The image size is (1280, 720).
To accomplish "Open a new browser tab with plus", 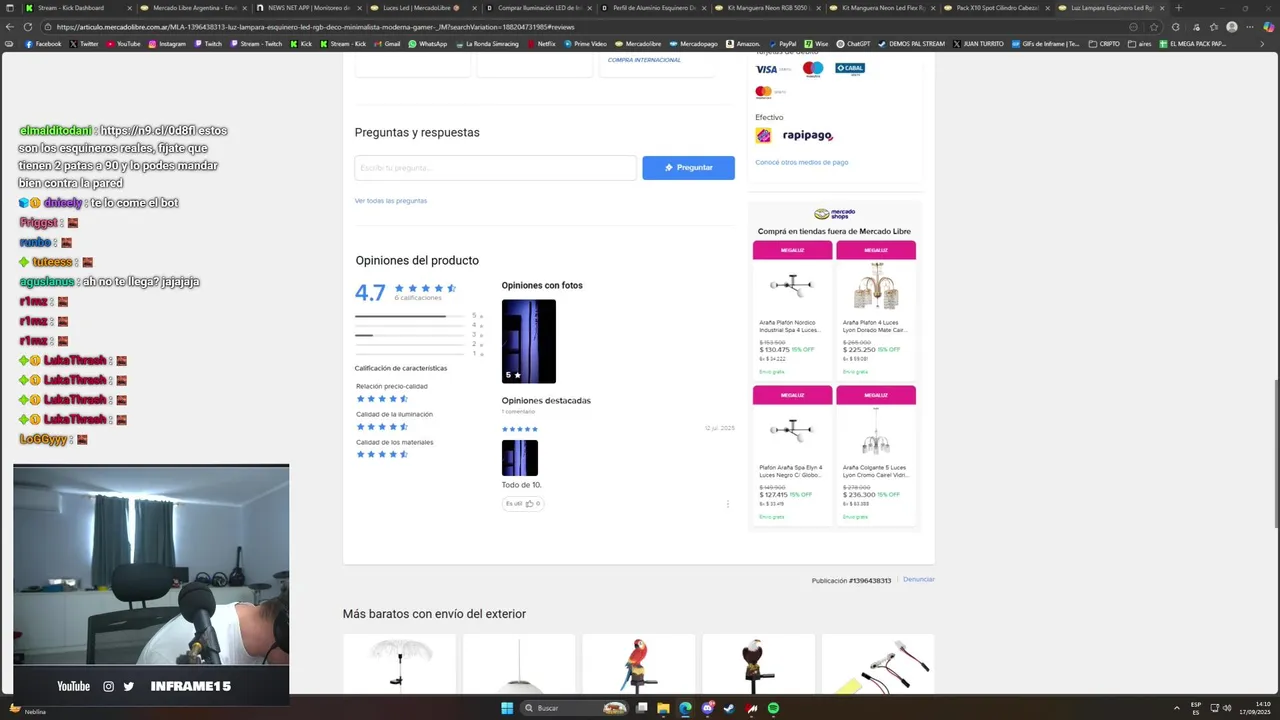I will [x=1177, y=8].
